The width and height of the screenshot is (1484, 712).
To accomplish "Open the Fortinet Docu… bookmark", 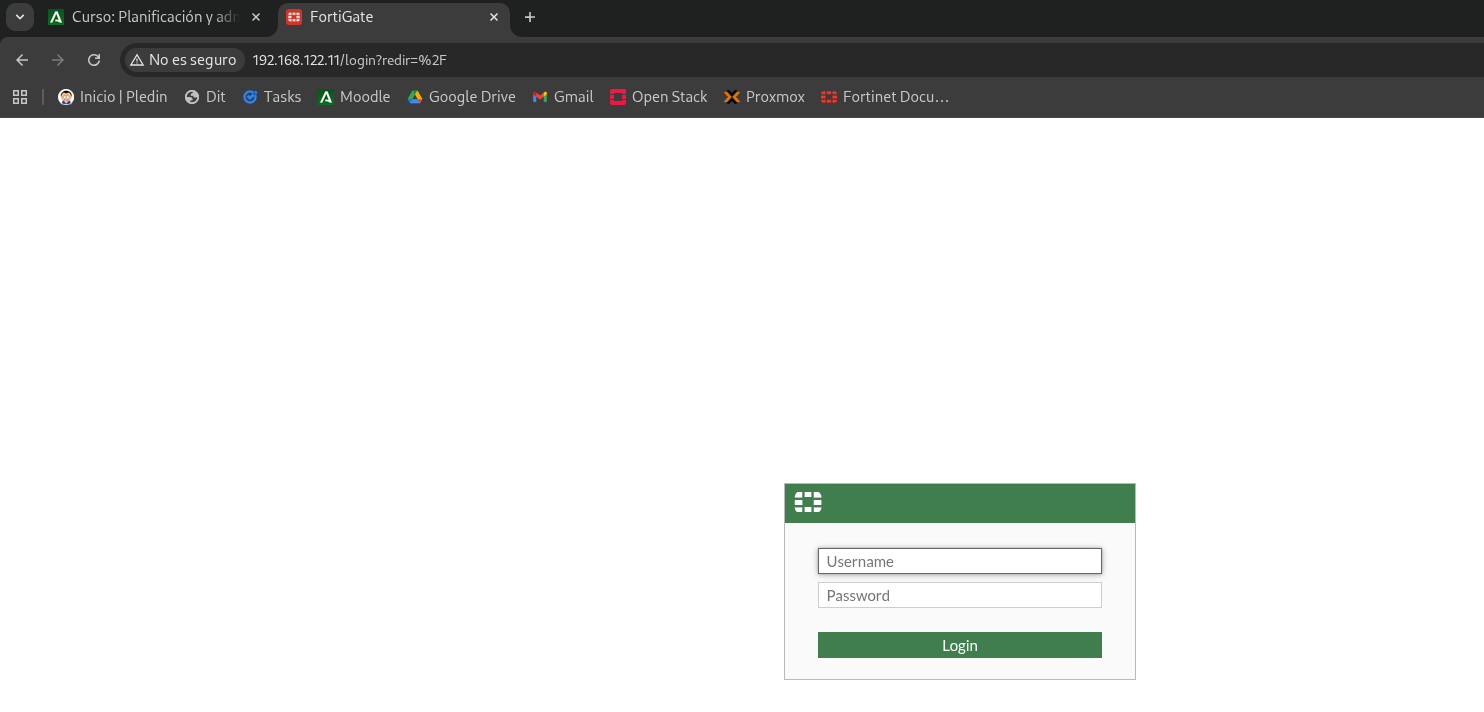I will pos(885,97).
